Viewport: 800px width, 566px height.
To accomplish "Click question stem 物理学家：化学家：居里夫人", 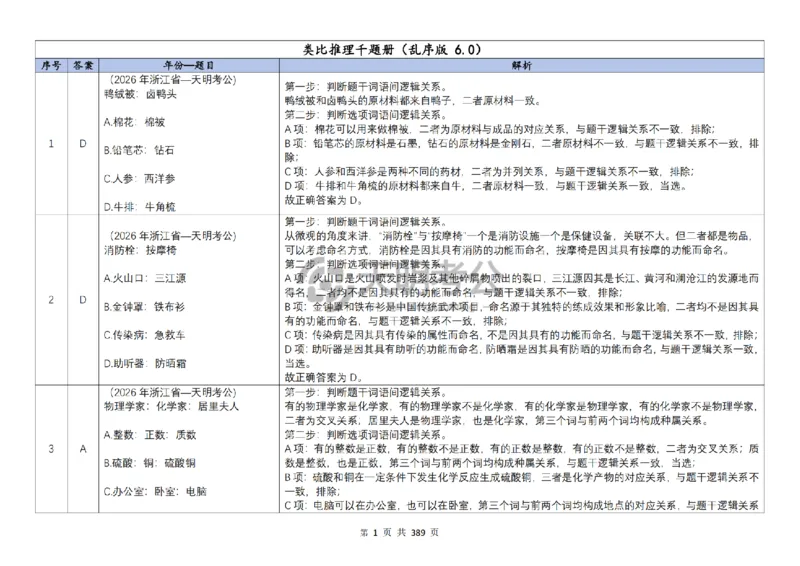I will pyautogui.click(x=171, y=406).
